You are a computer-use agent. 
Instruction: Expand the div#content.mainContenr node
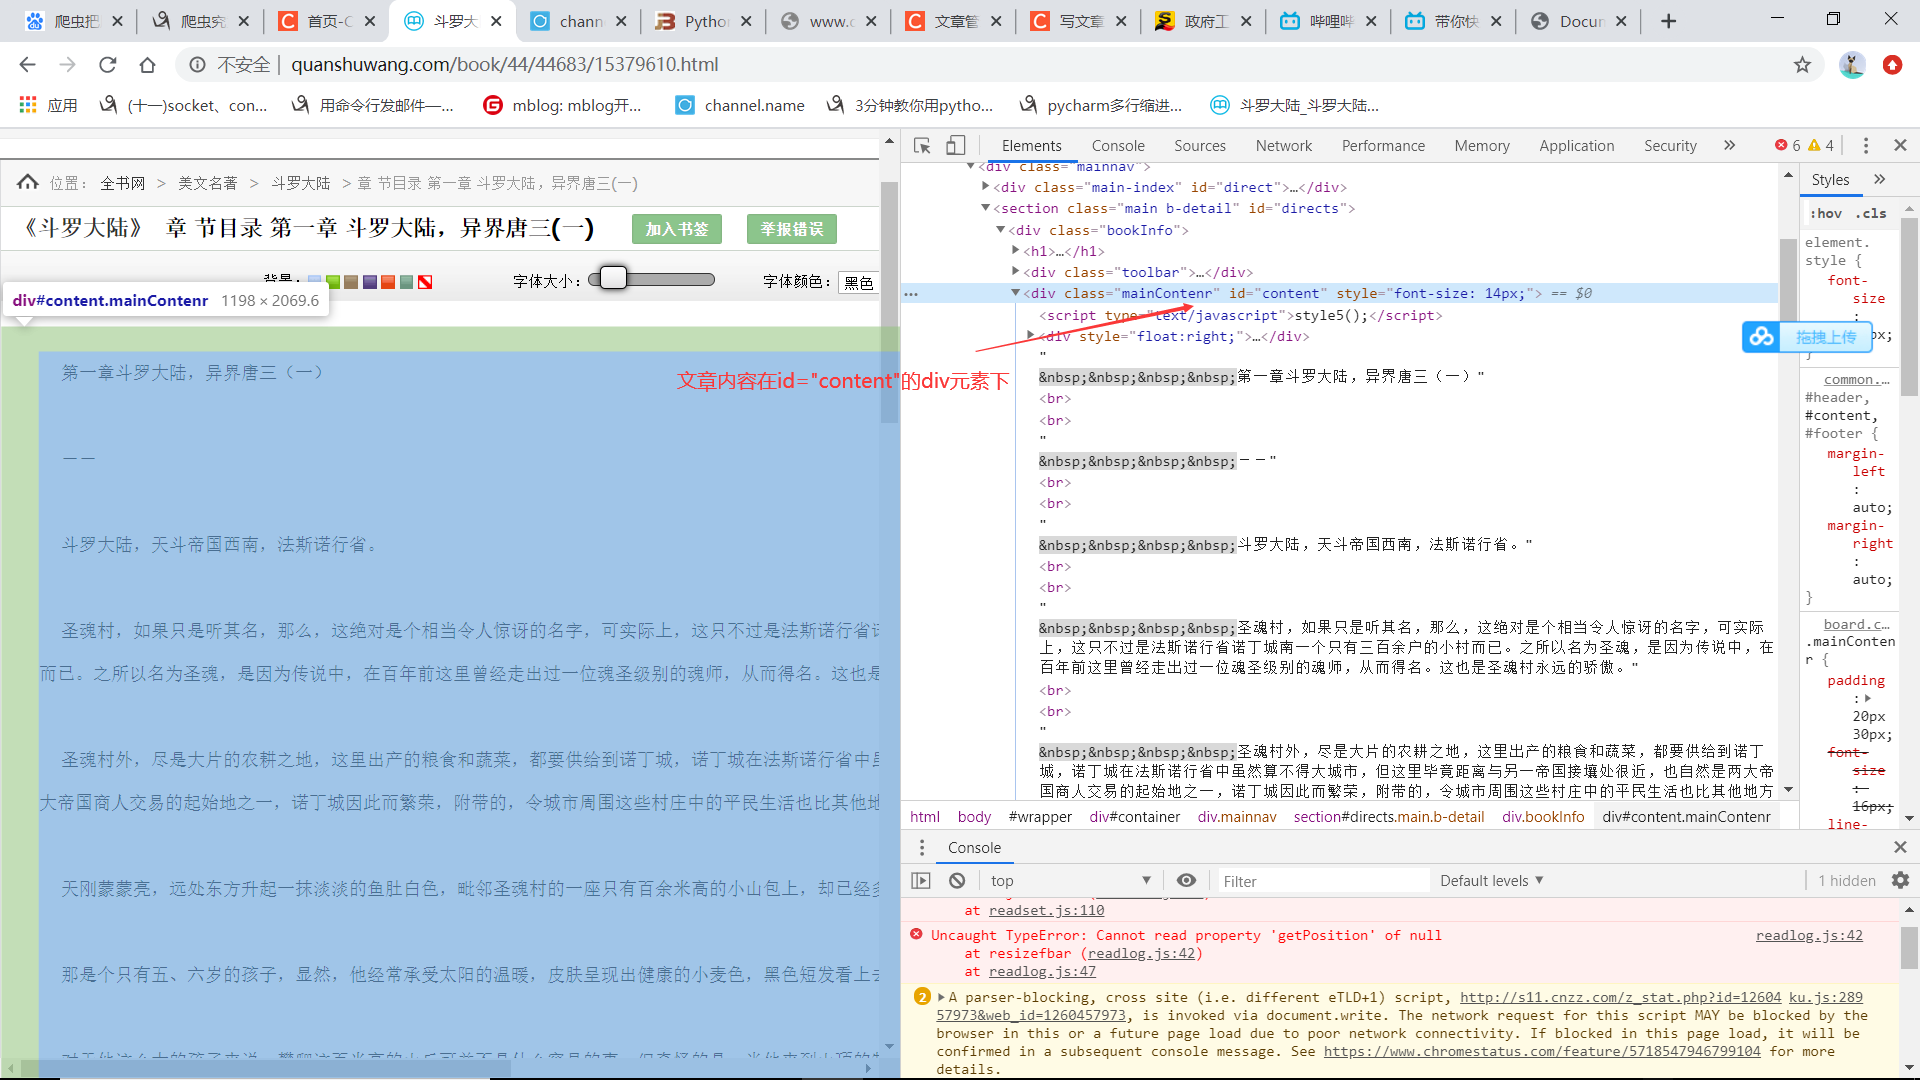pyautogui.click(x=1017, y=293)
